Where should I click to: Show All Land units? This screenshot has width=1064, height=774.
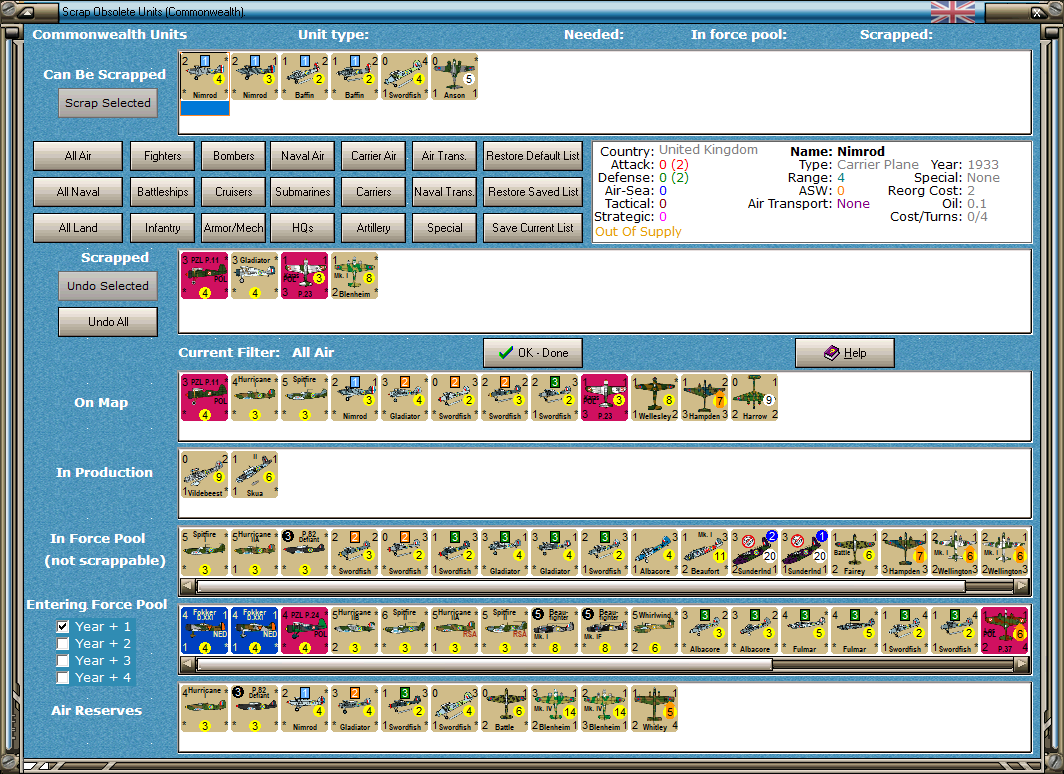[x=78, y=228]
